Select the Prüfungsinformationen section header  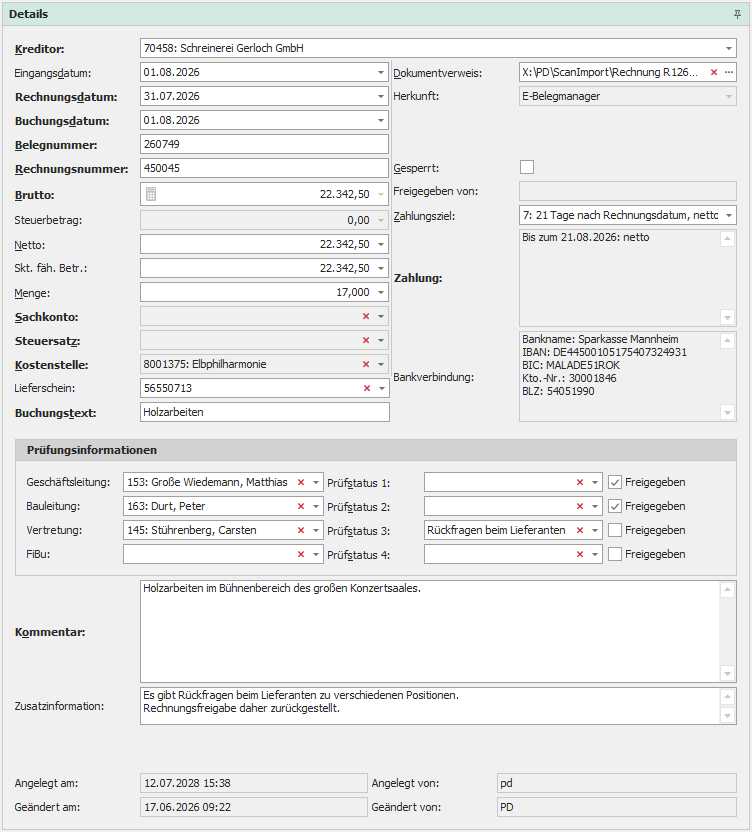pyautogui.click(x=376, y=450)
